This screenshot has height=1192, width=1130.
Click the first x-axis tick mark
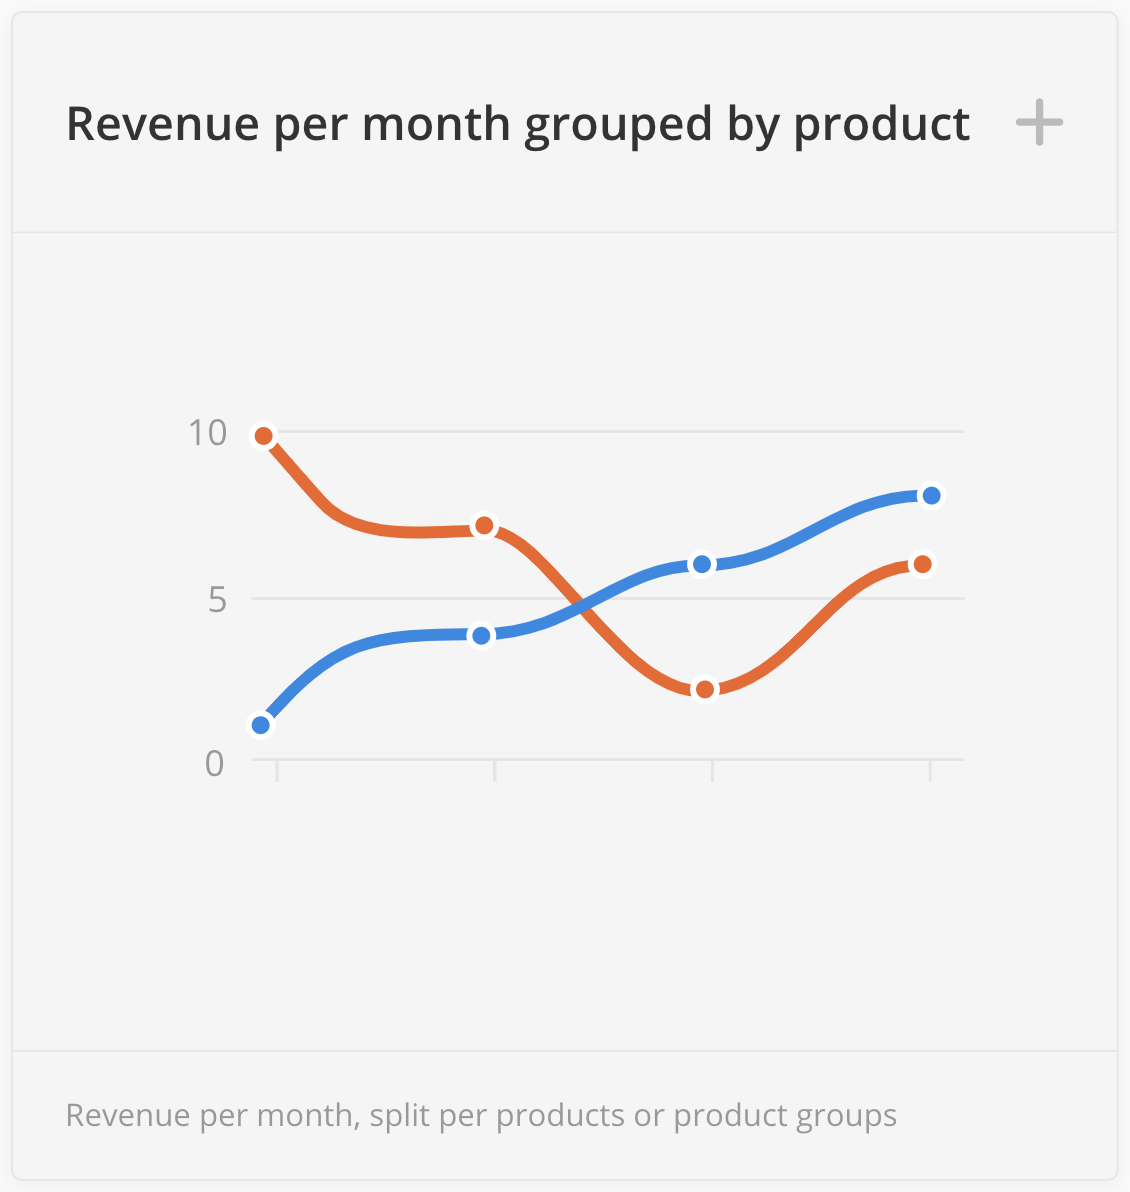(x=277, y=770)
